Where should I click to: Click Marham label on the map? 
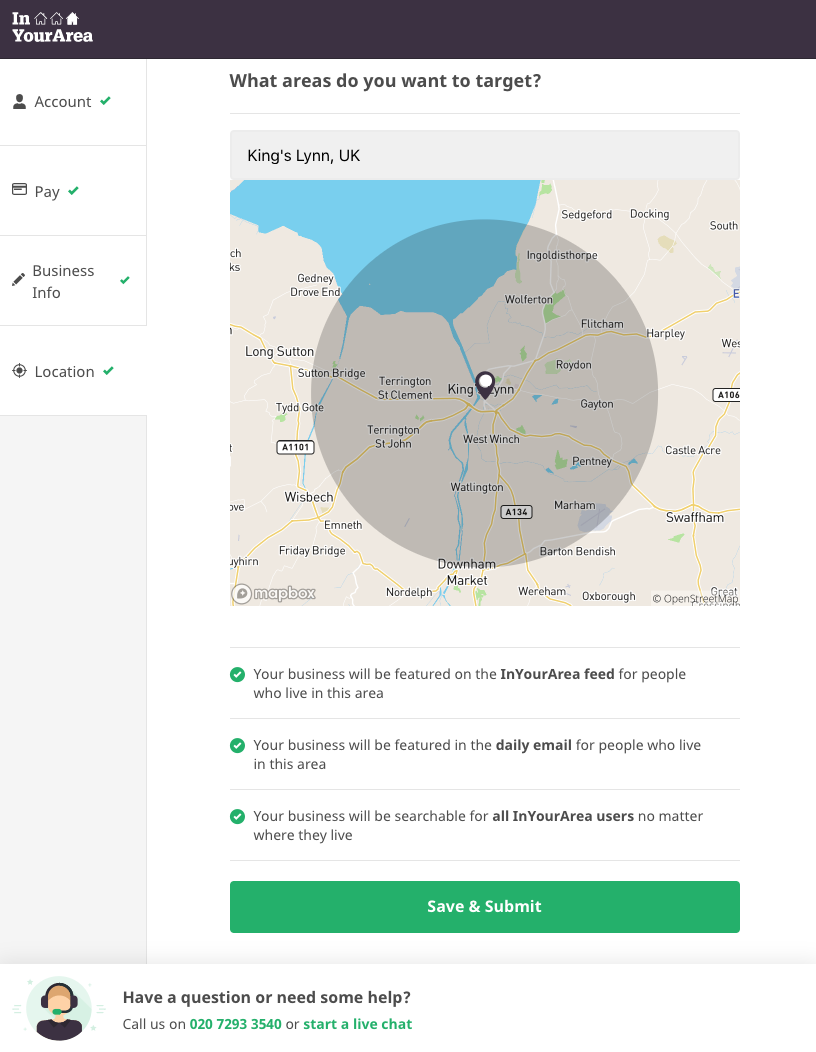574,505
